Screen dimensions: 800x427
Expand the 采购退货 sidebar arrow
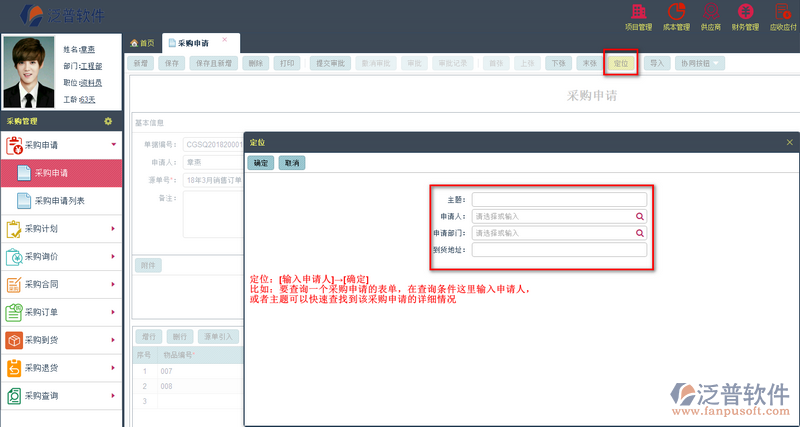113,368
